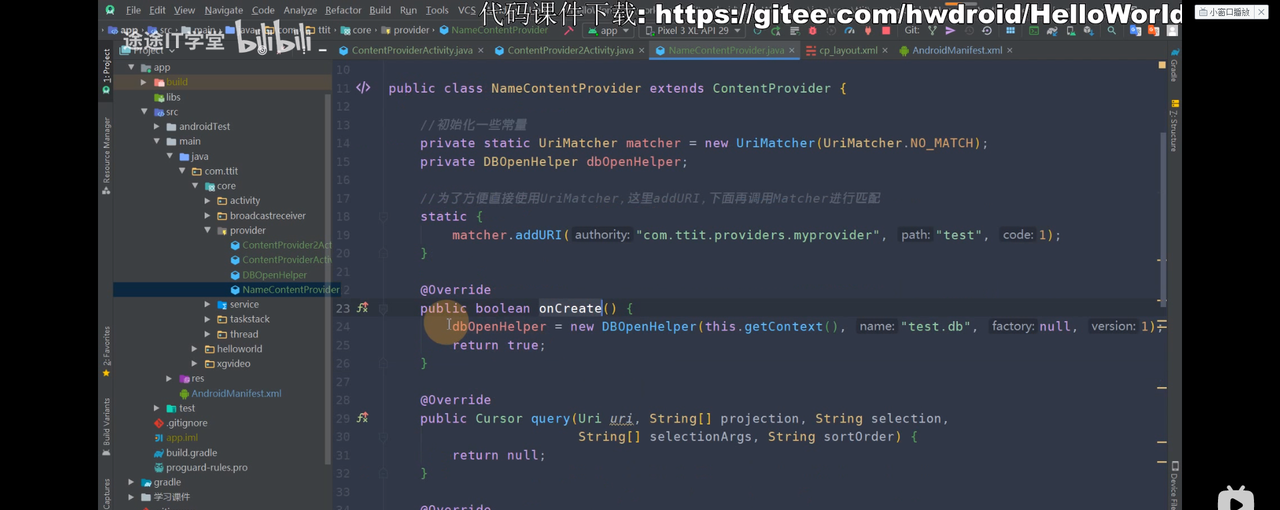
Task: Toggle the Device File Explorer tool window
Action: pyautogui.click(x=1174, y=486)
